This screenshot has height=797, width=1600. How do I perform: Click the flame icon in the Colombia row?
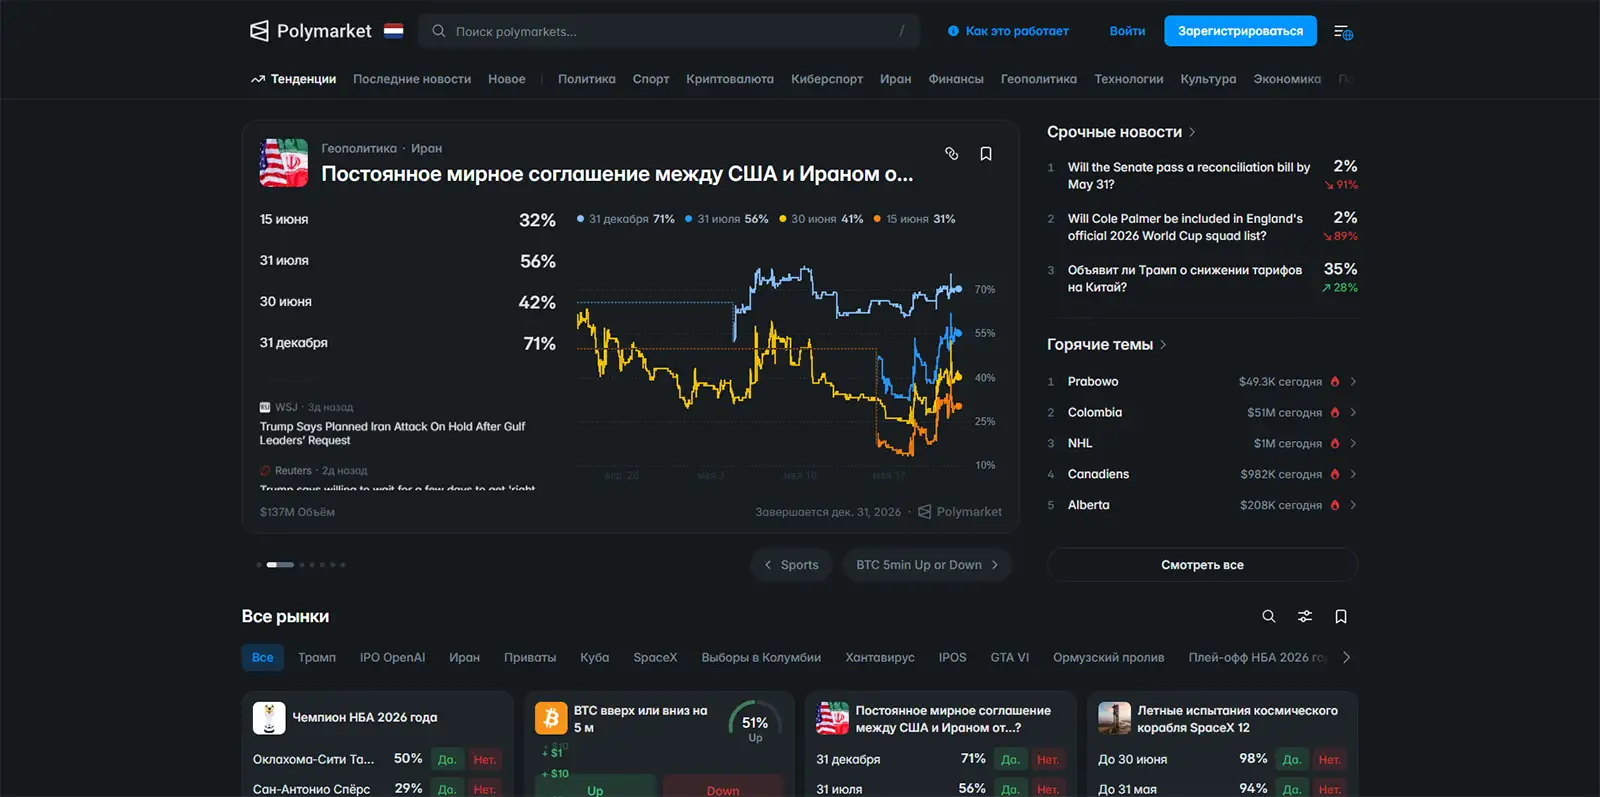coord(1335,412)
